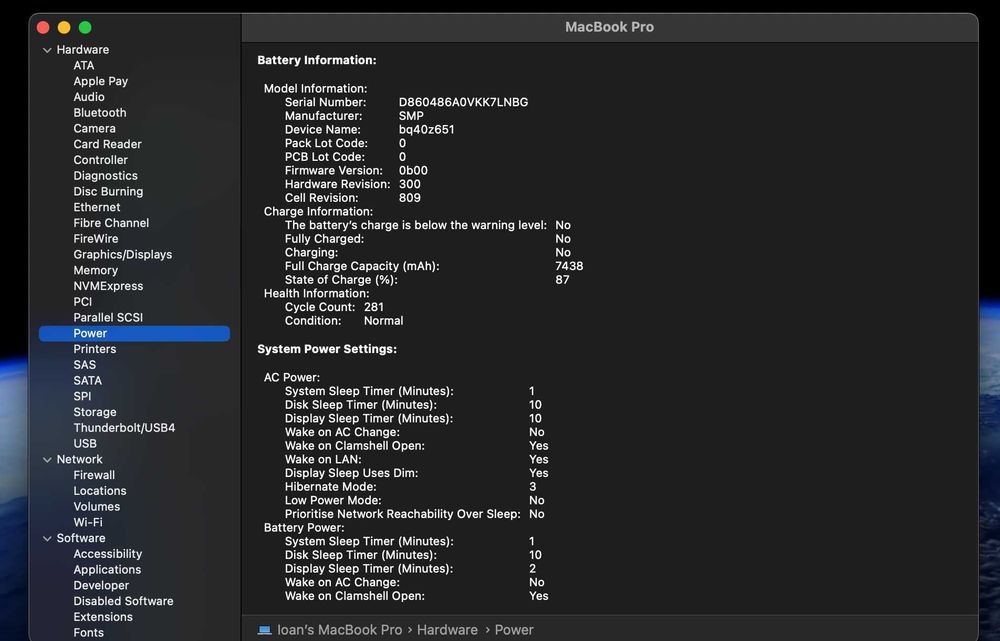Select Fonts under Software
The width and height of the screenshot is (1000, 641).
(88, 633)
